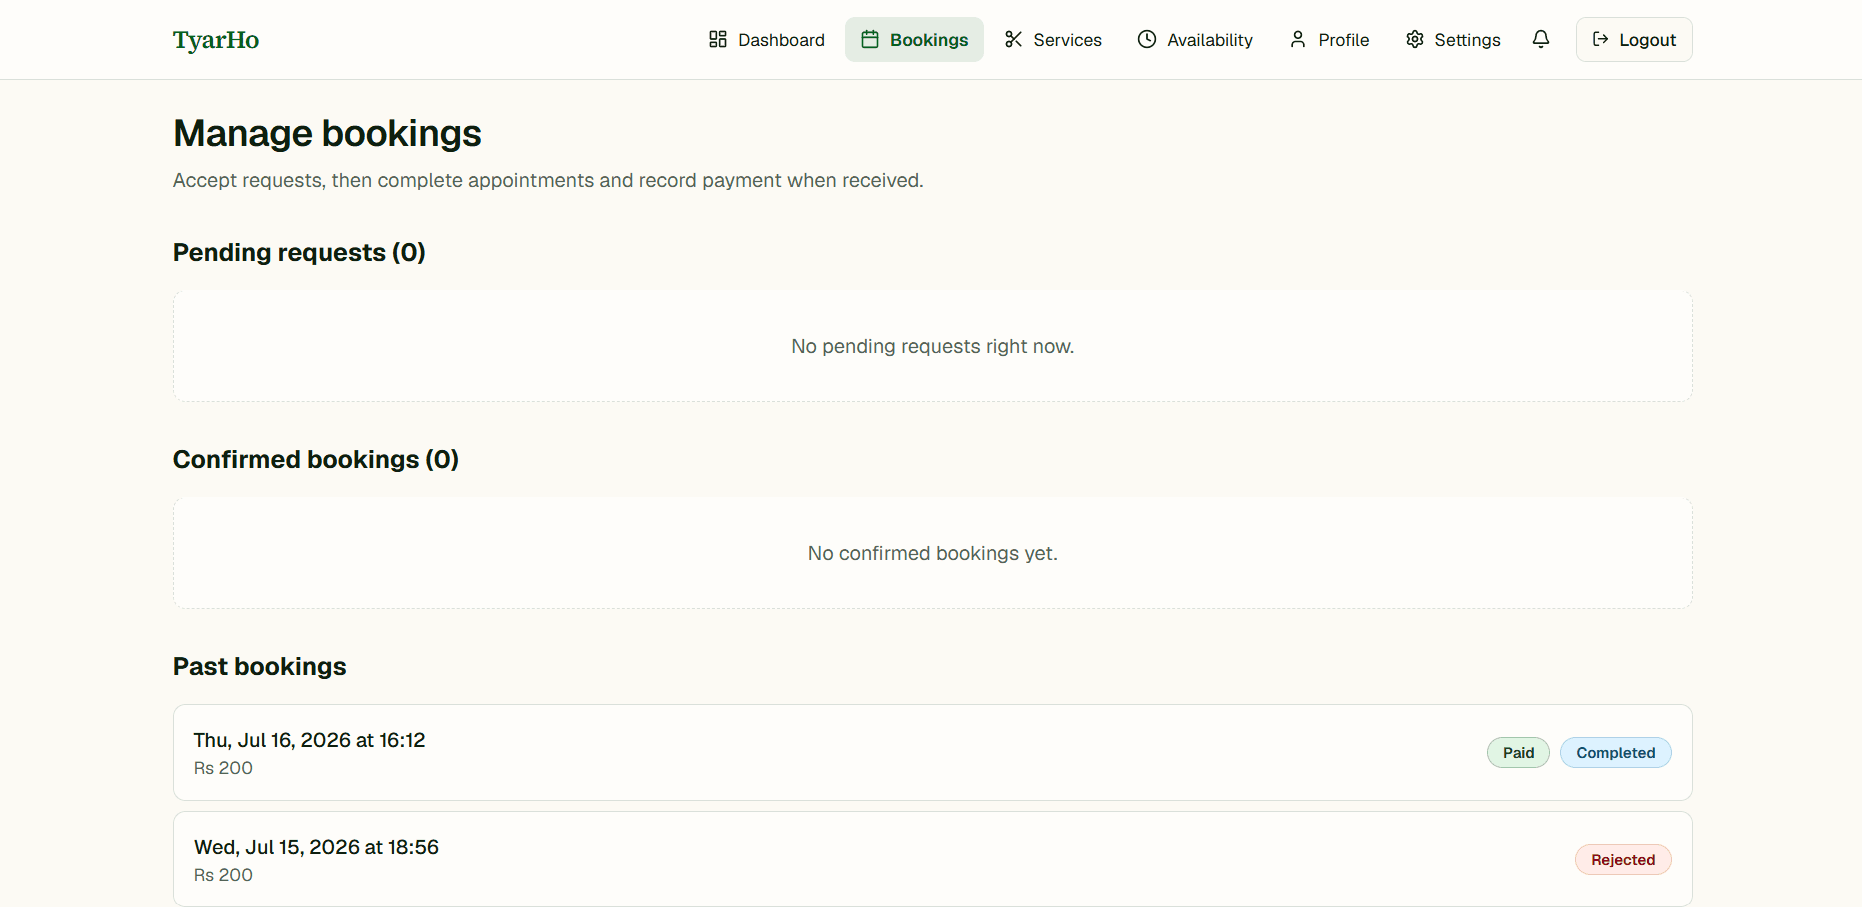This screenshot has width=1862, height=907.
Task: Click the Bookings calendar icon
Action: pos(870,39)
